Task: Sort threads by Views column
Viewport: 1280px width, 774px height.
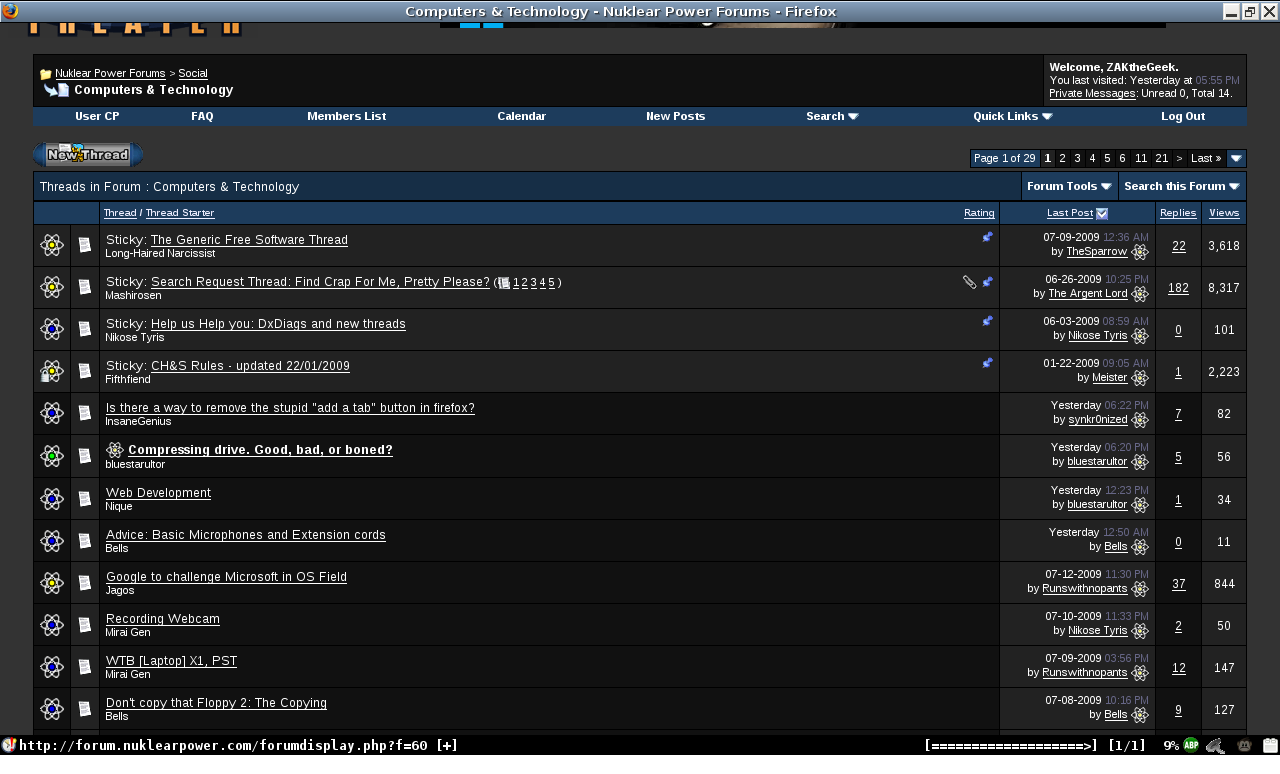Action: coord(1224,213)
